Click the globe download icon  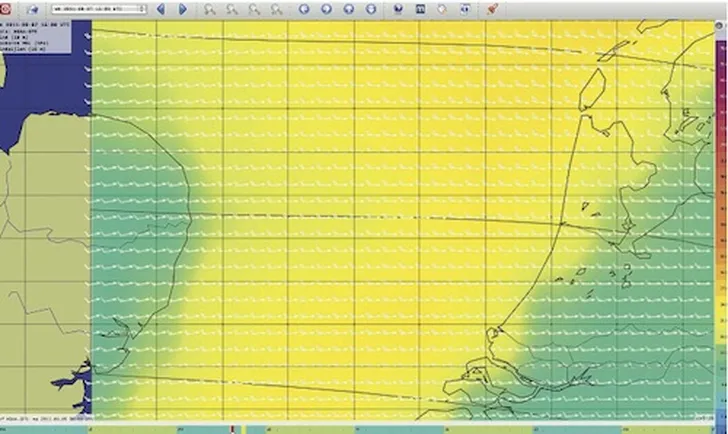398,8
